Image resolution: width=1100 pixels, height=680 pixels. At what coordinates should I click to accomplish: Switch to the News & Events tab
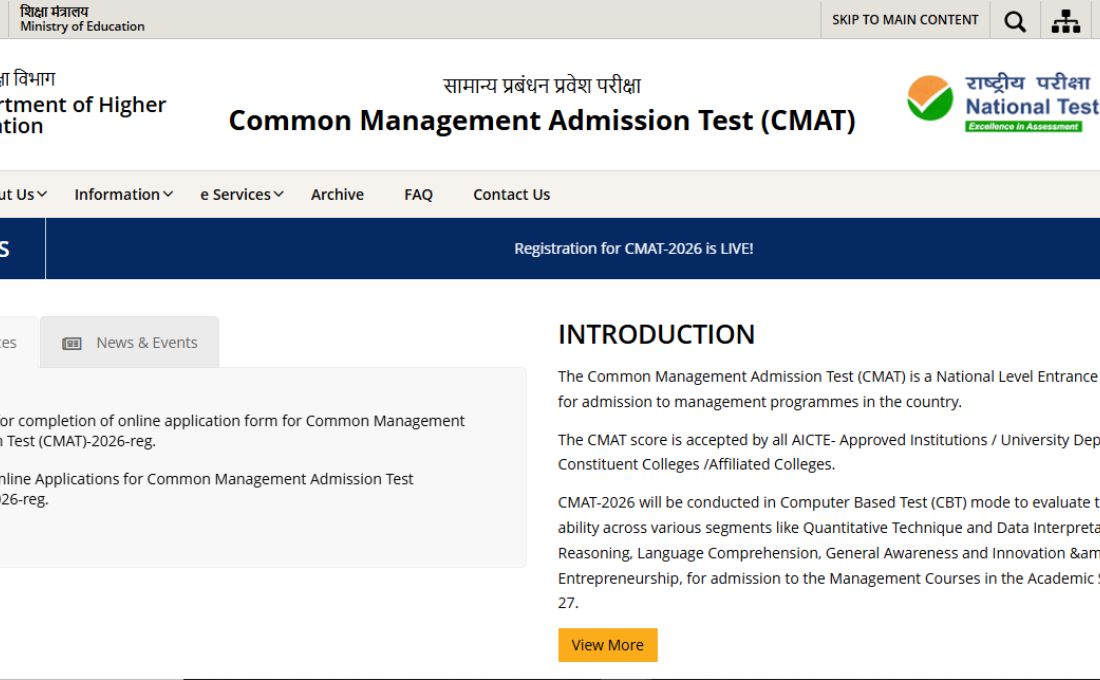click(130, 341)
